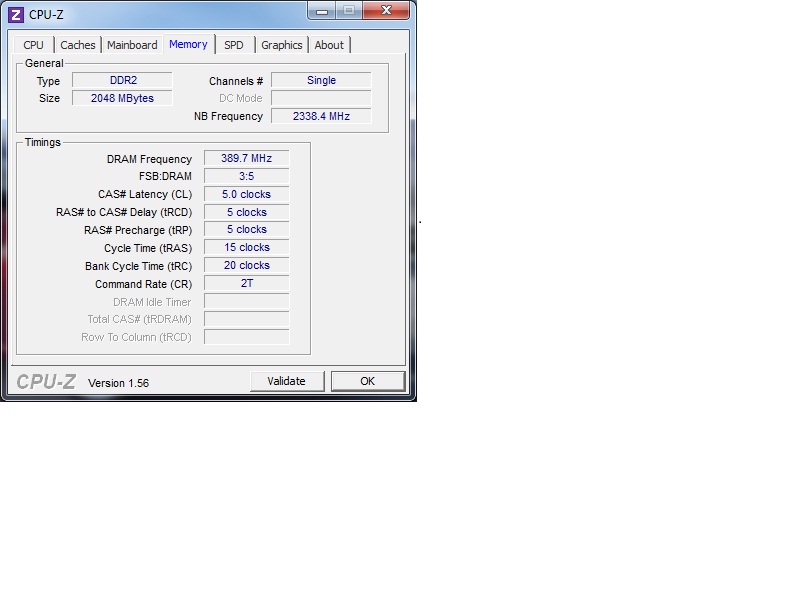Click the FSB:DRAM label
This screenshot has height=600, width=800.
[x=165, y=177]
